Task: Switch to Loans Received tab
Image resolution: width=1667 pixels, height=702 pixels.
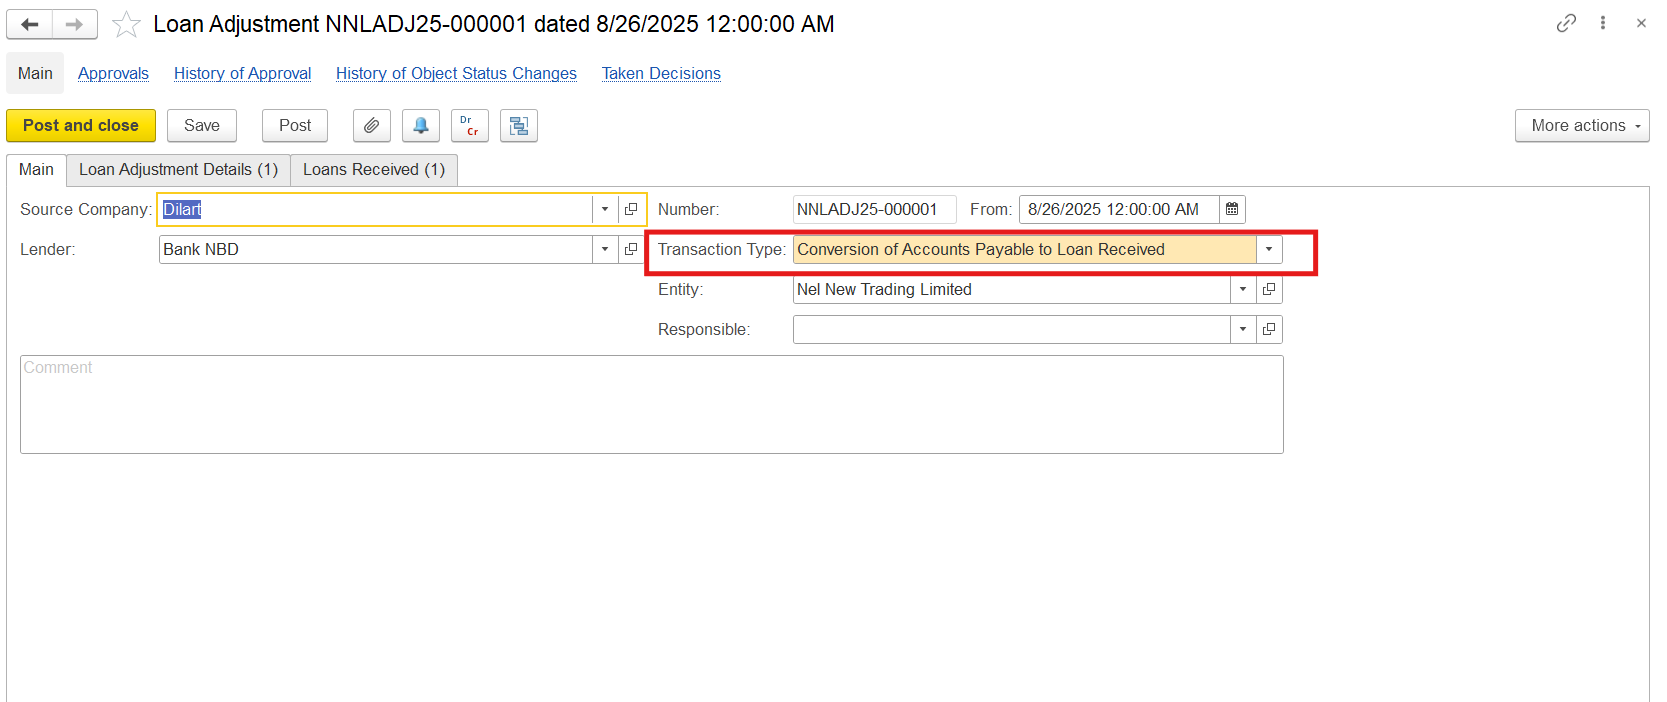Action: (374, 170)
